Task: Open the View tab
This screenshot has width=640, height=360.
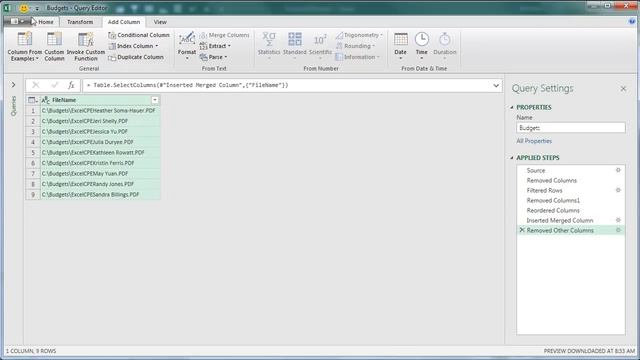Action: [160, 22]
